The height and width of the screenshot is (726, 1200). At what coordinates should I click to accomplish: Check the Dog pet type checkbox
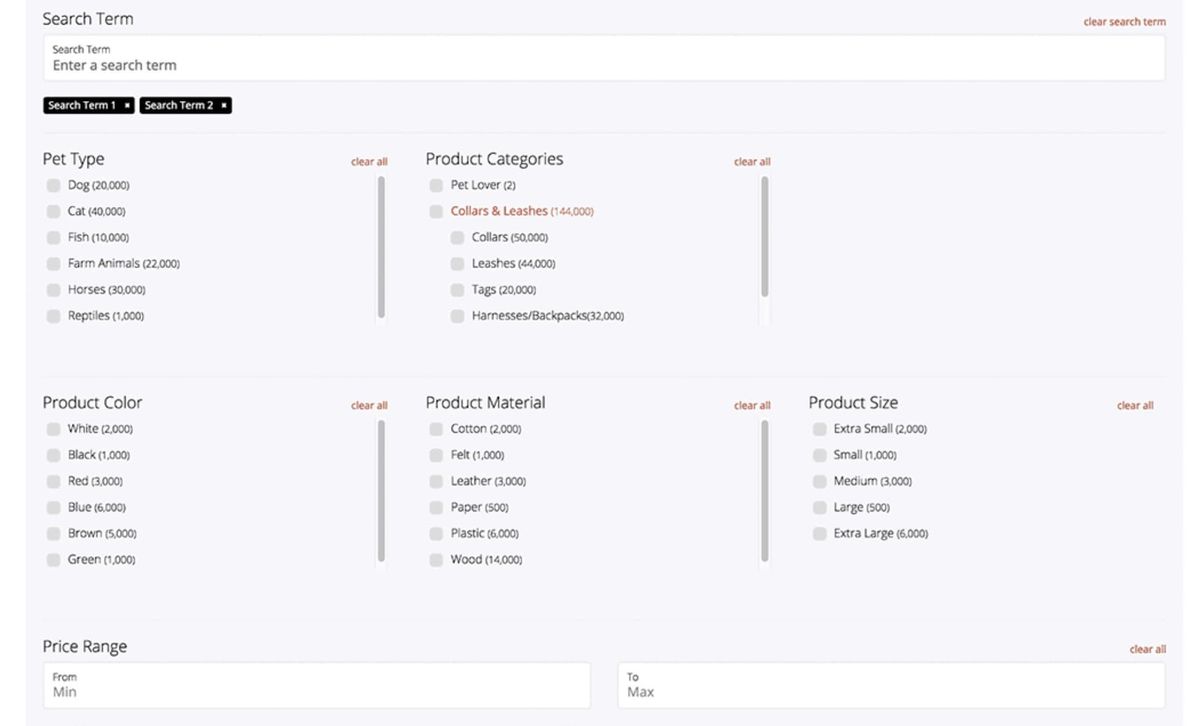53,185
